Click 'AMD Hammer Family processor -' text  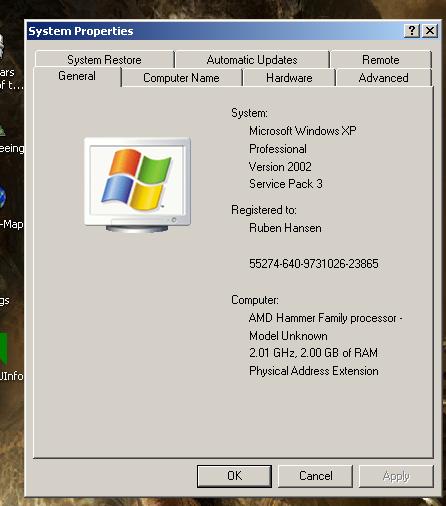(326, 318)
